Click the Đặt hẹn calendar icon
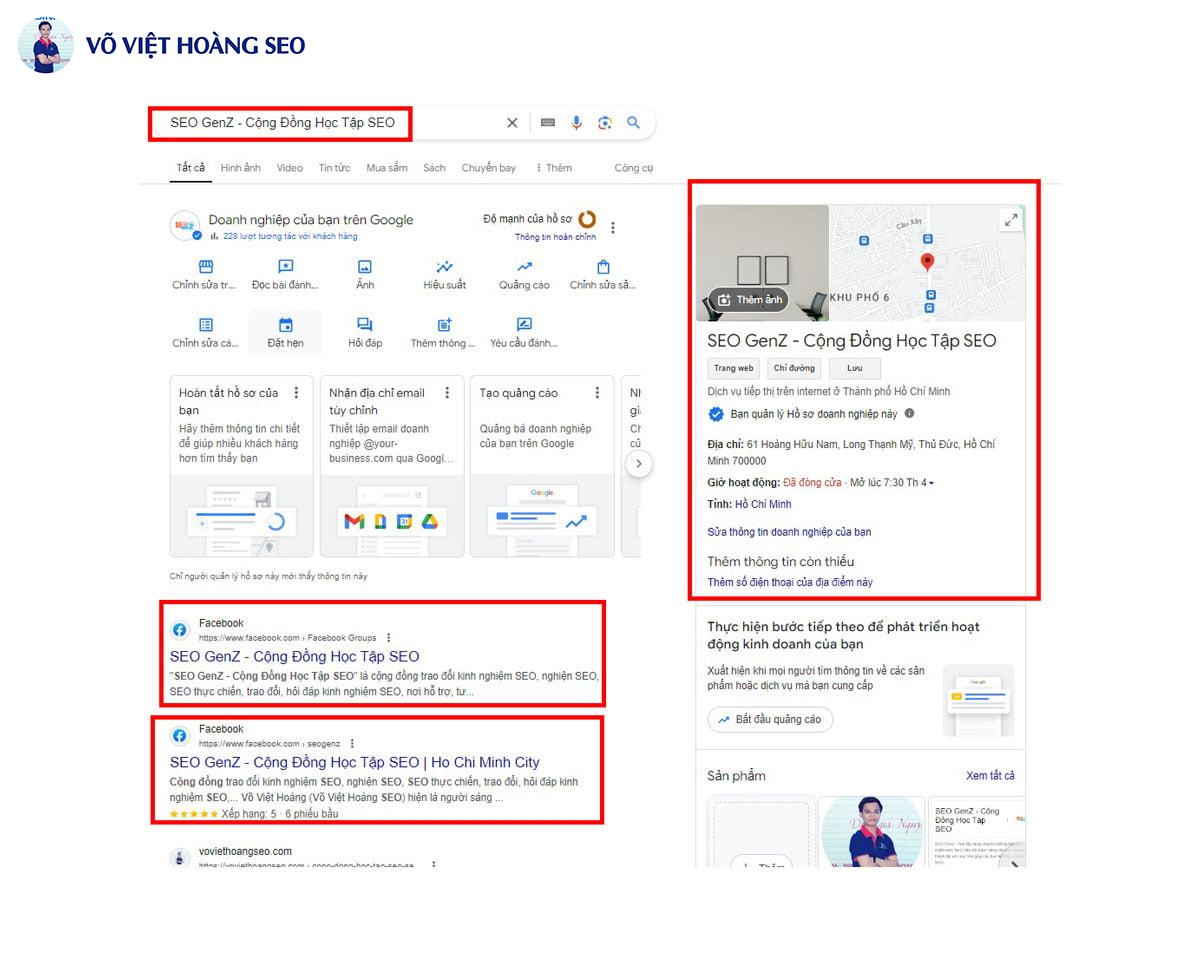This screenshot has height=969, width=1200. (286, 325)
